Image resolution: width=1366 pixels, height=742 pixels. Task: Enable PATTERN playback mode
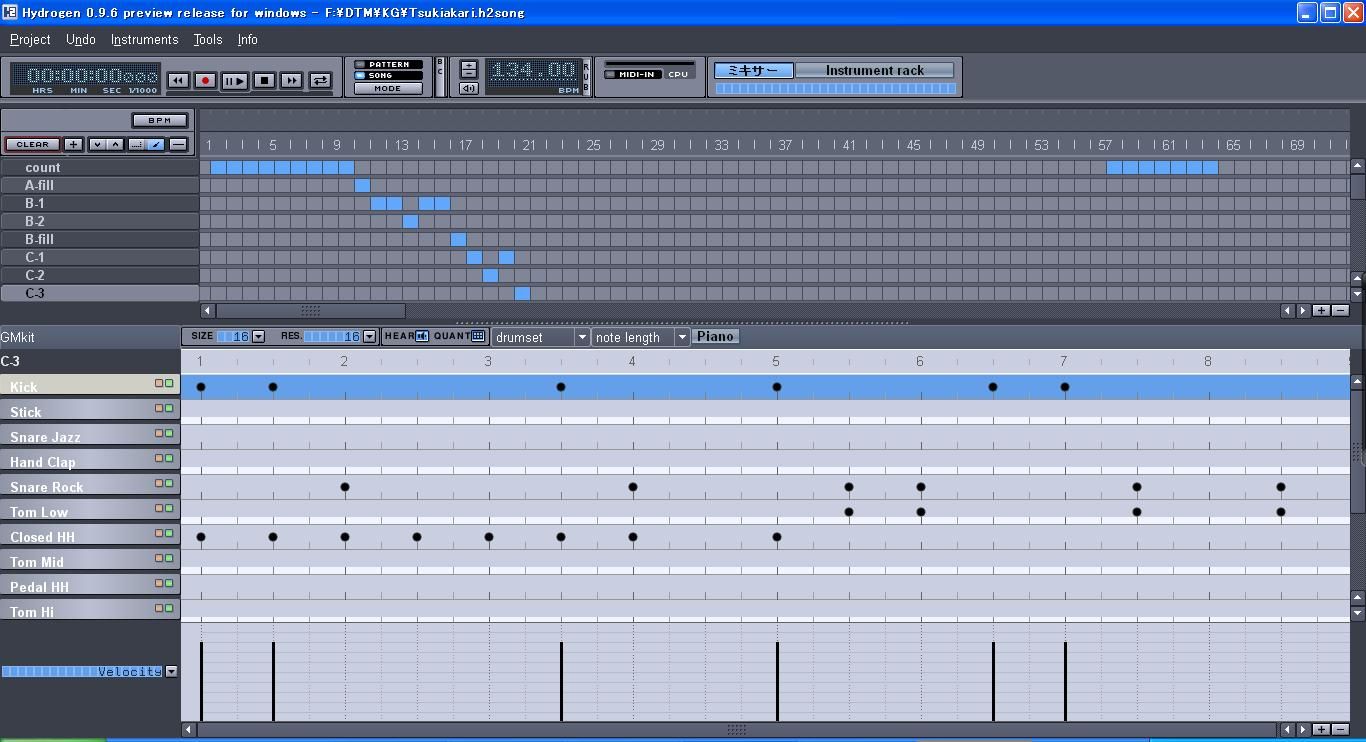388,64
